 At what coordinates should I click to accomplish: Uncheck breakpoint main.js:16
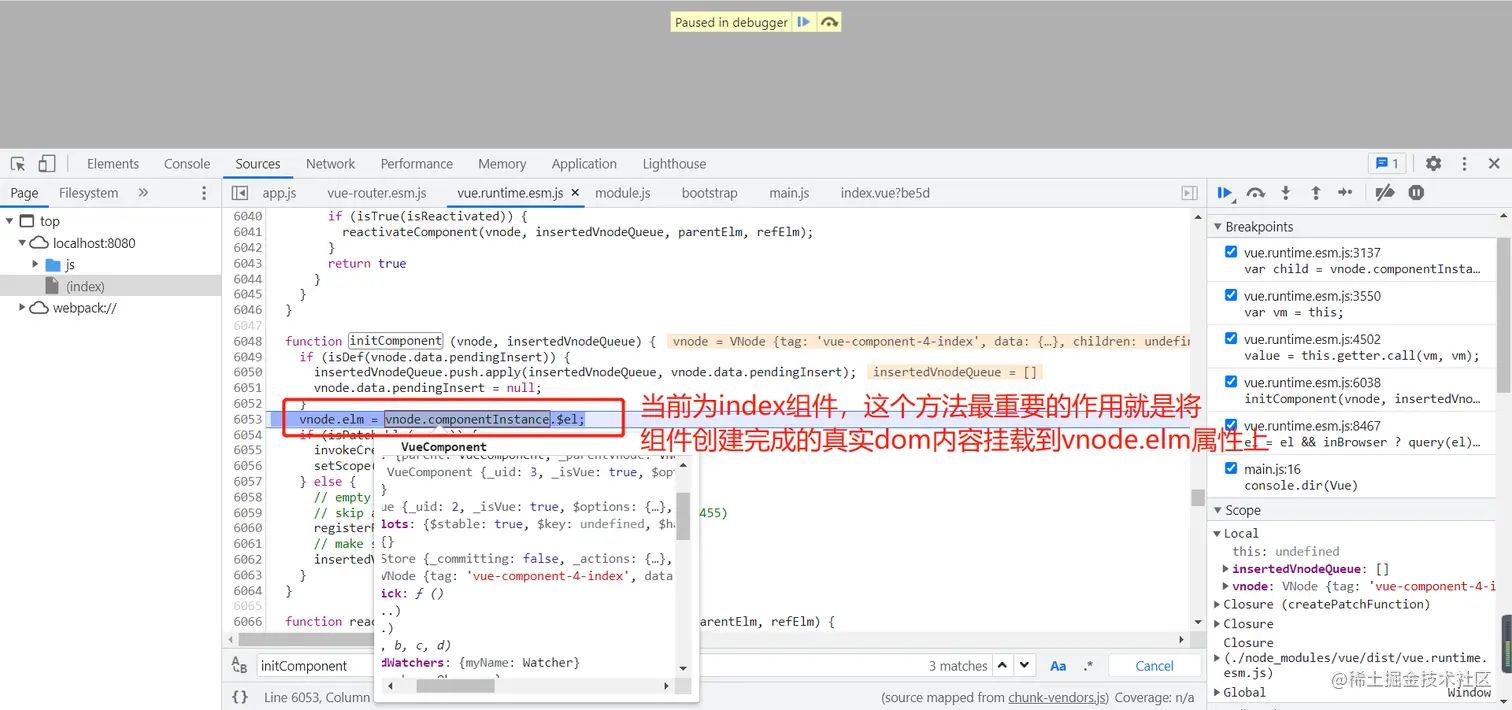click(1230, 467)
